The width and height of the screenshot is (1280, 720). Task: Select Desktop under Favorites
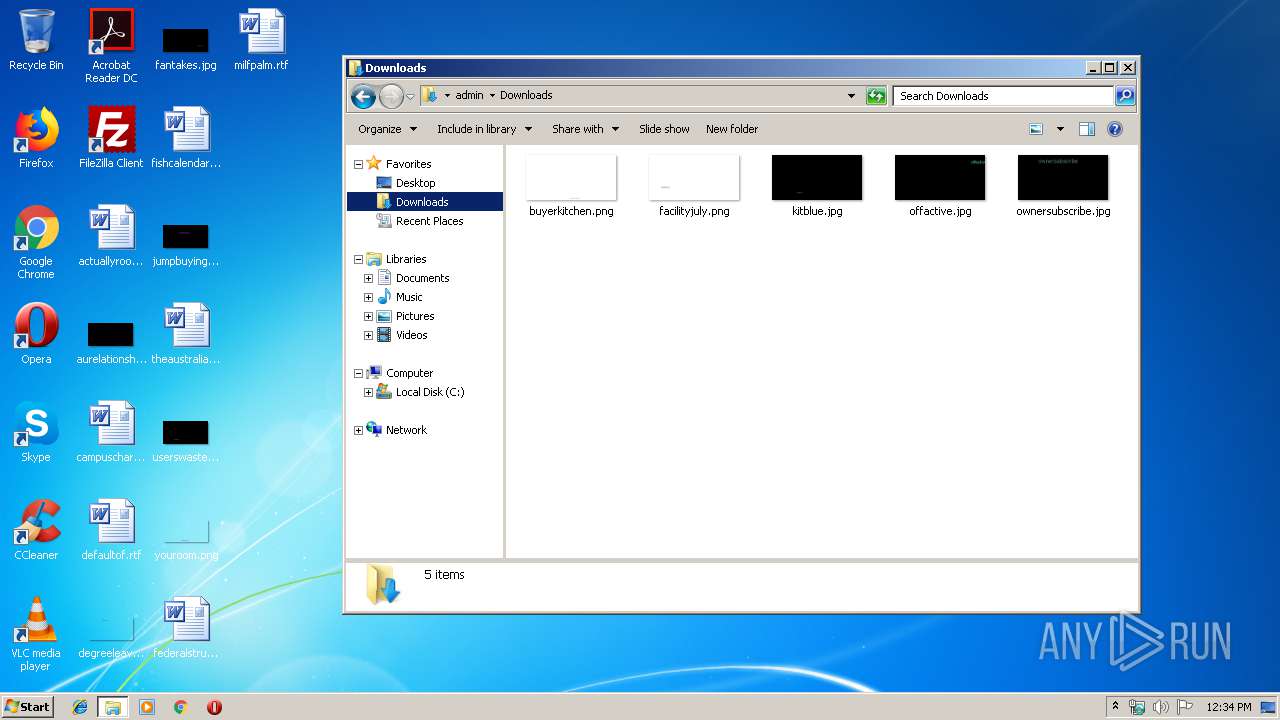(415, 183)
